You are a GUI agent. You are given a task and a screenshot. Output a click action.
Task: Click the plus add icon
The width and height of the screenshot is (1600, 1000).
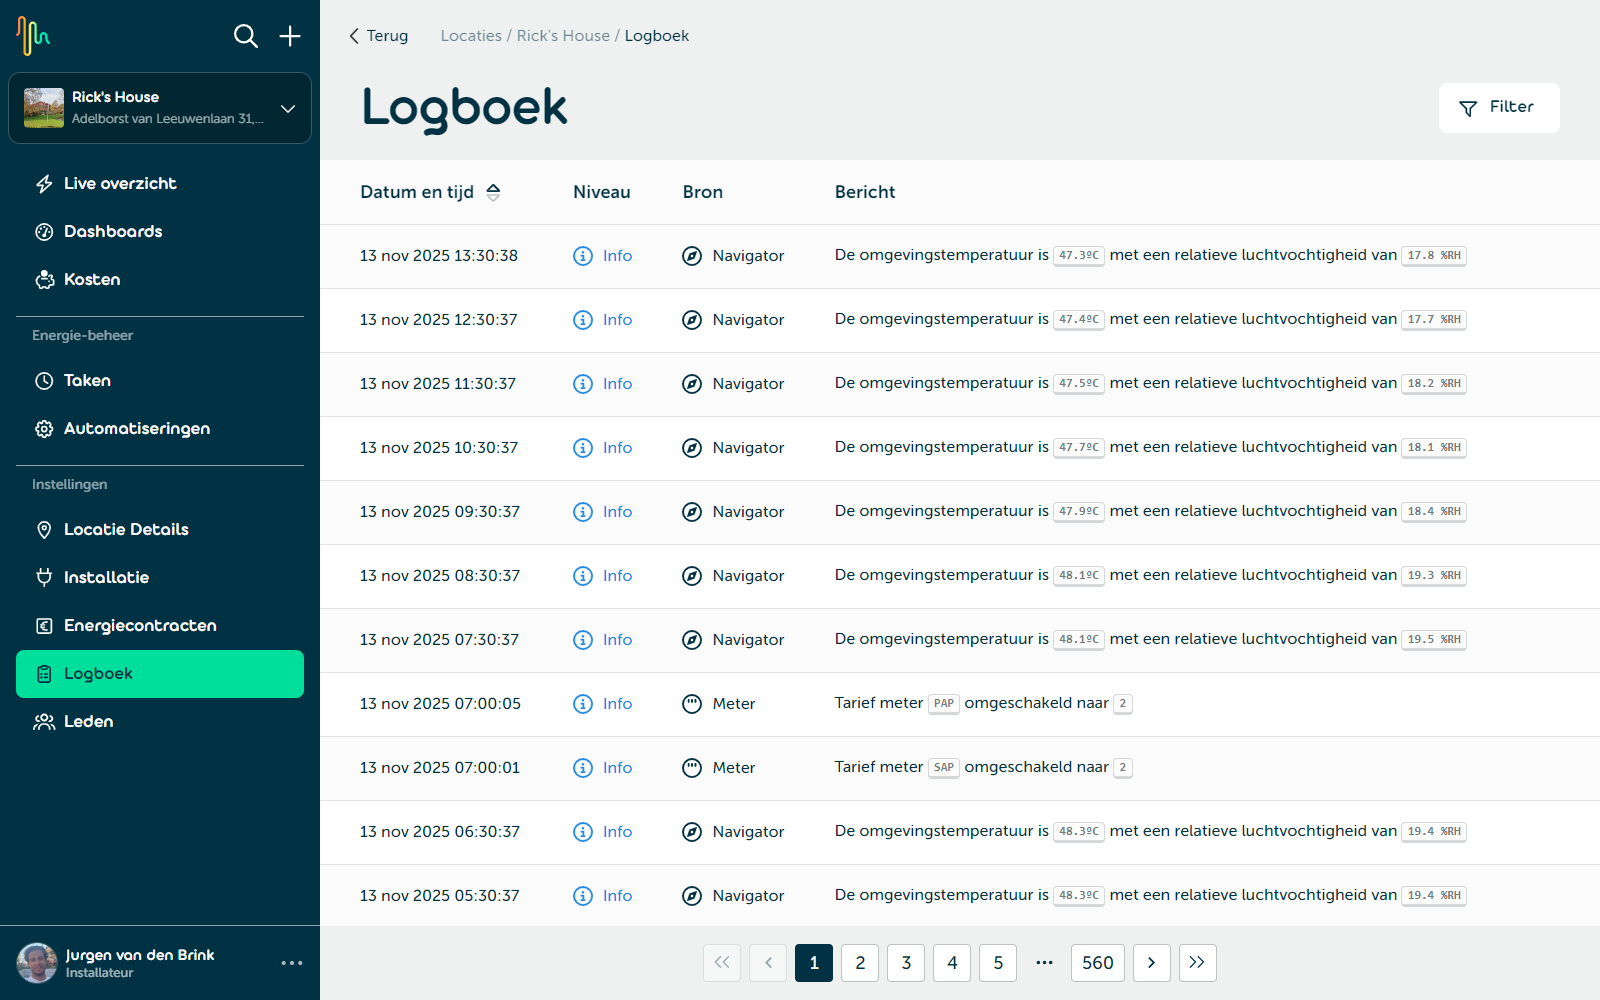(290, 36)
